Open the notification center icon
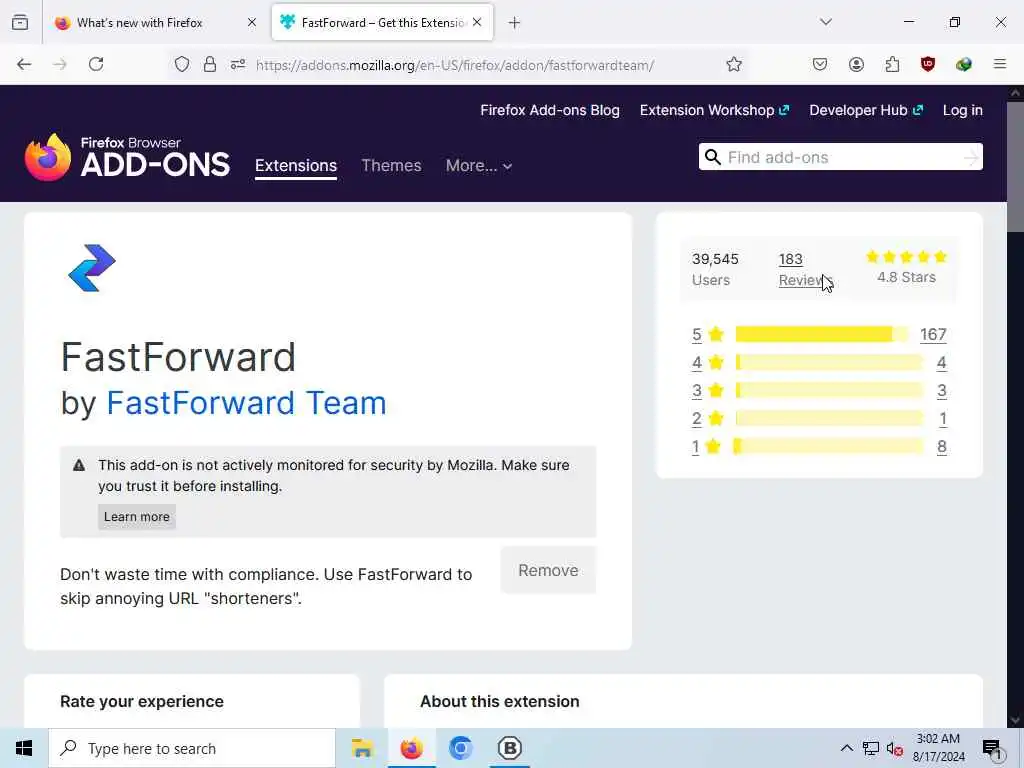 click(992, 749)
